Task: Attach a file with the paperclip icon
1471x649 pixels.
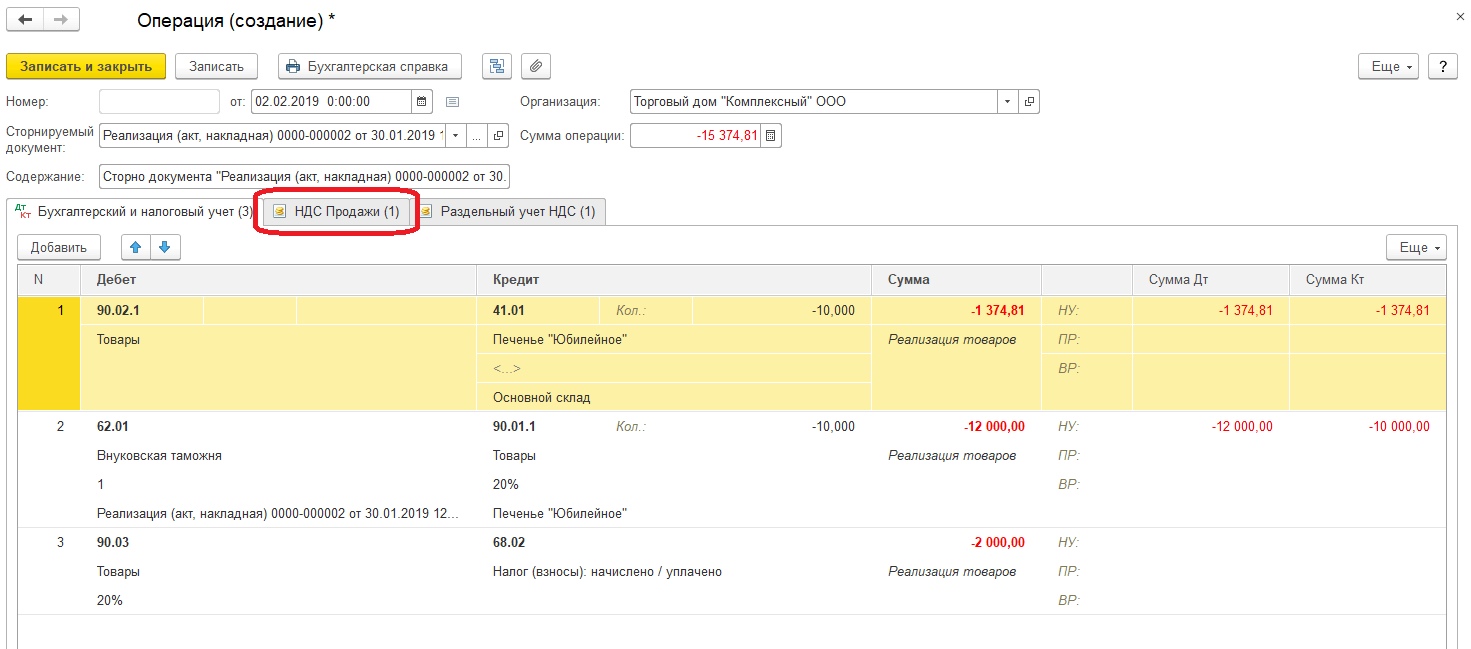Action: point(536,66)
